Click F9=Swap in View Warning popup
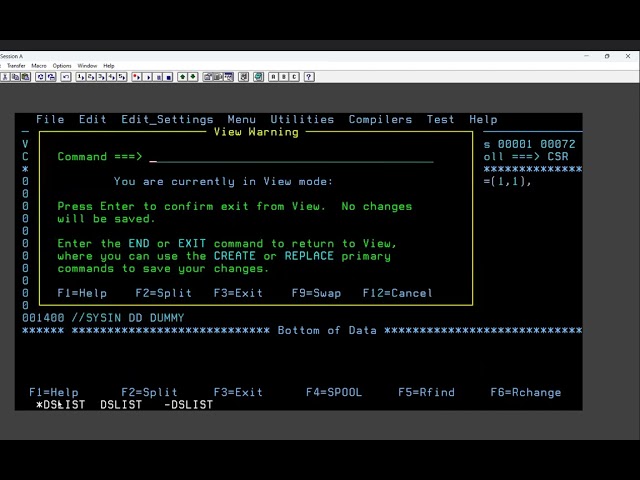640x480 pixels. [316, 293]
